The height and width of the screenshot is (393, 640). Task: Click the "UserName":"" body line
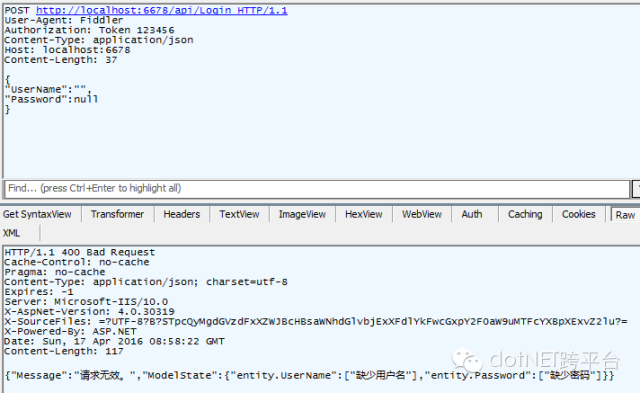click(x=48, y=89)
